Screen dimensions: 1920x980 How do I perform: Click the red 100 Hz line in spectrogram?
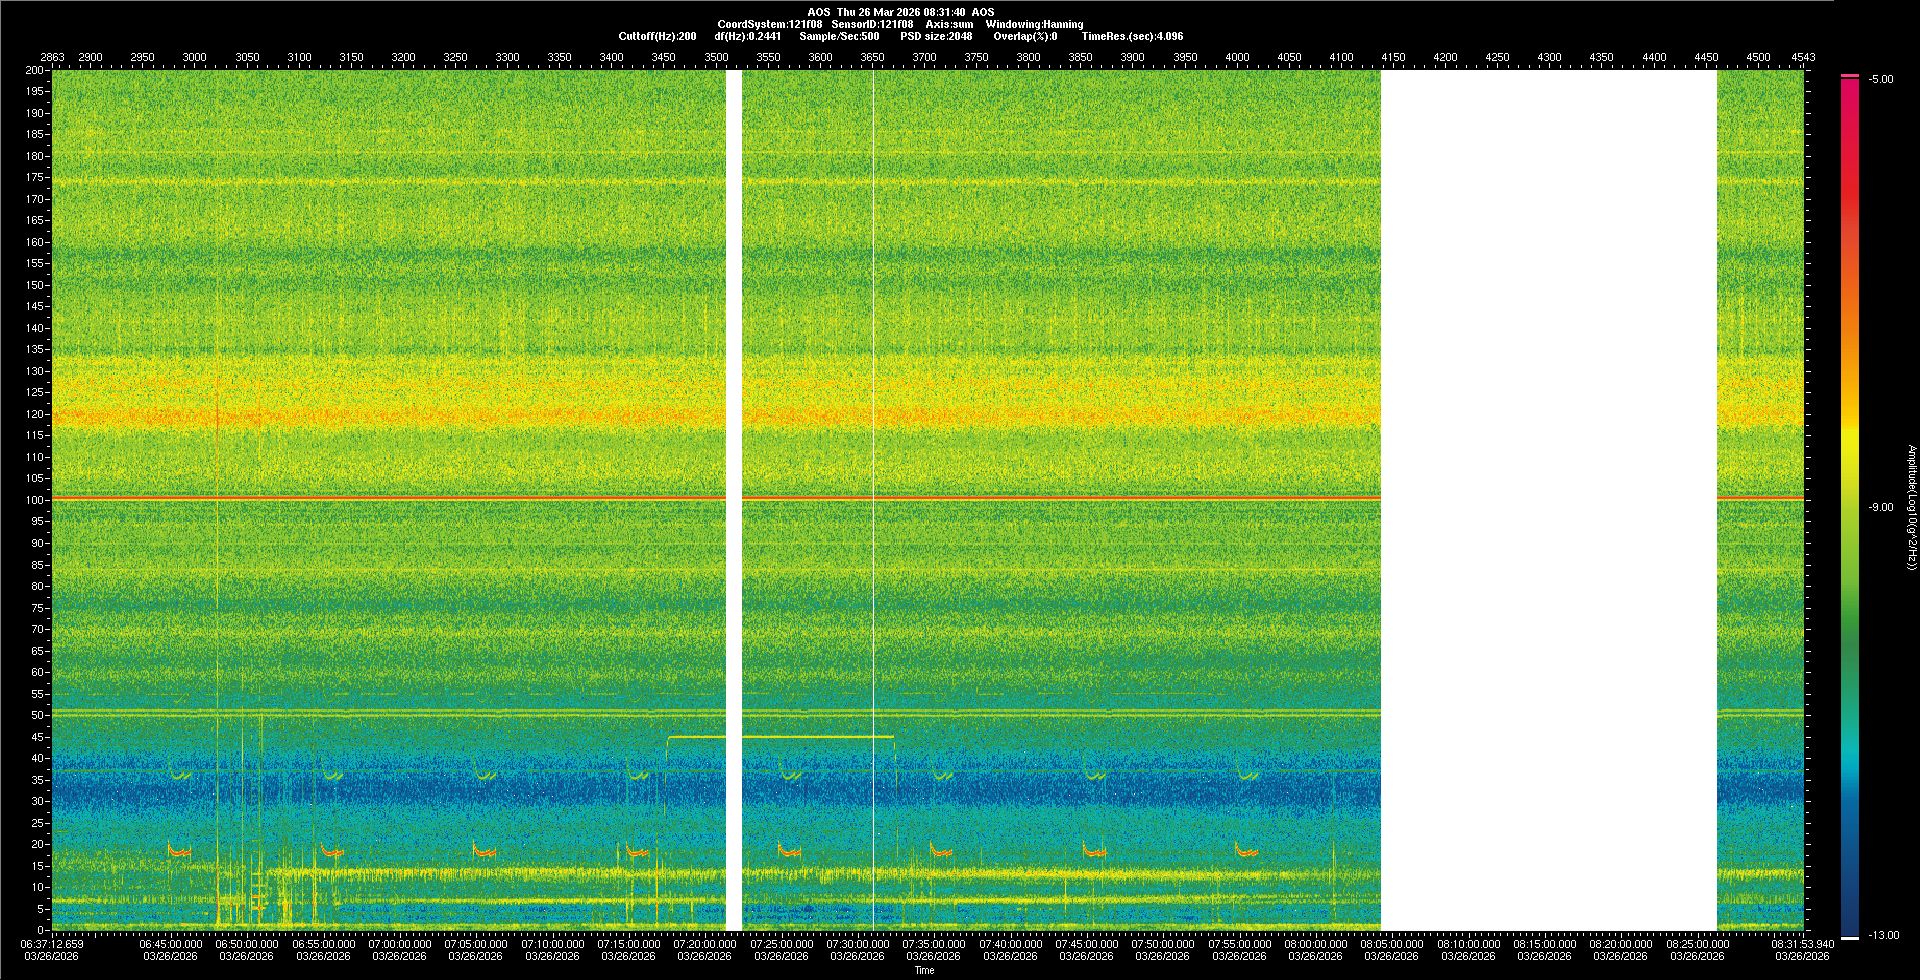[x=400, y=497]
